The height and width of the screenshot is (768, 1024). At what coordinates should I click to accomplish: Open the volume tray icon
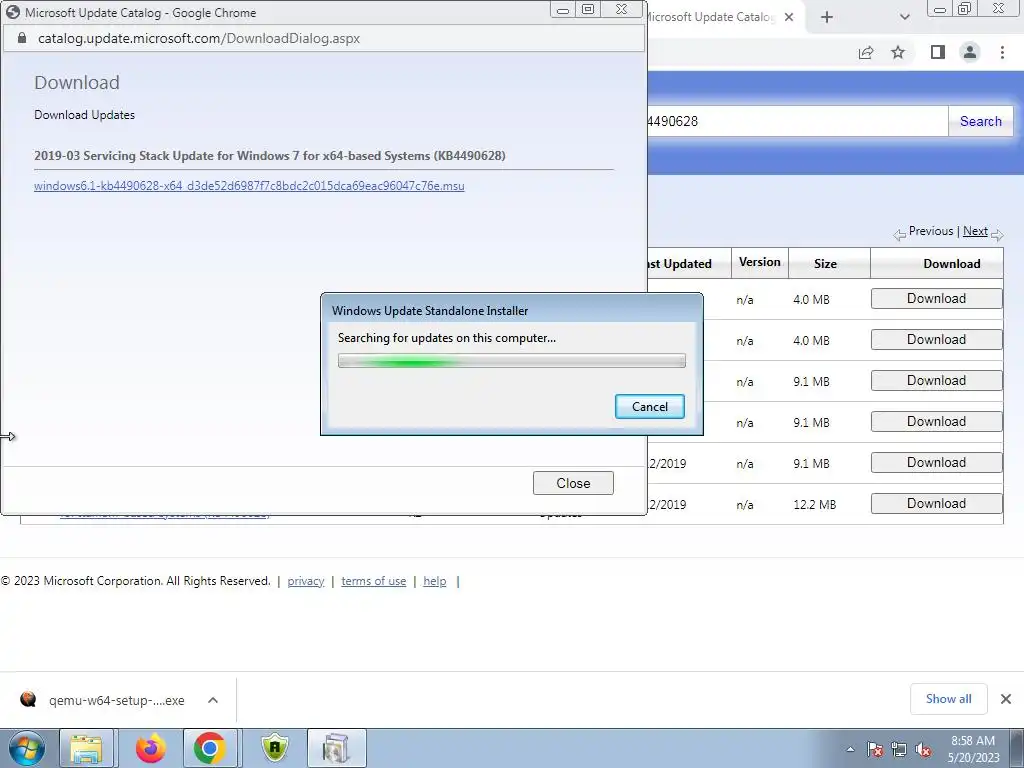click(x=923, y=750)
